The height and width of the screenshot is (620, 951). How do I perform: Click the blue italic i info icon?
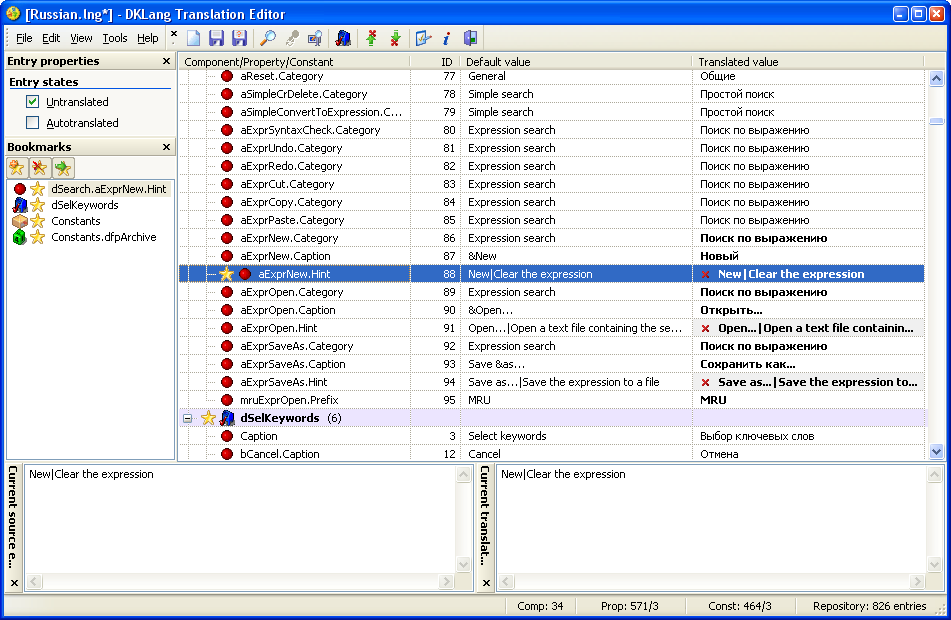446,38
